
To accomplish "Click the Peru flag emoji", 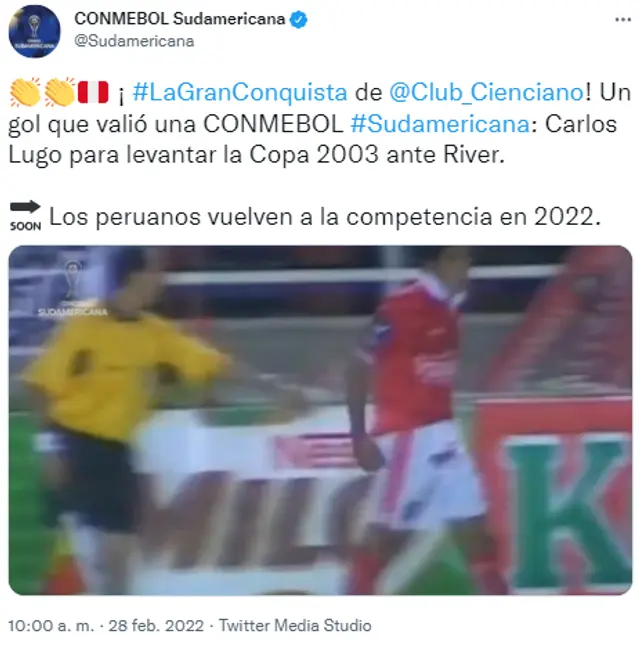I will [x=93, y=92].
